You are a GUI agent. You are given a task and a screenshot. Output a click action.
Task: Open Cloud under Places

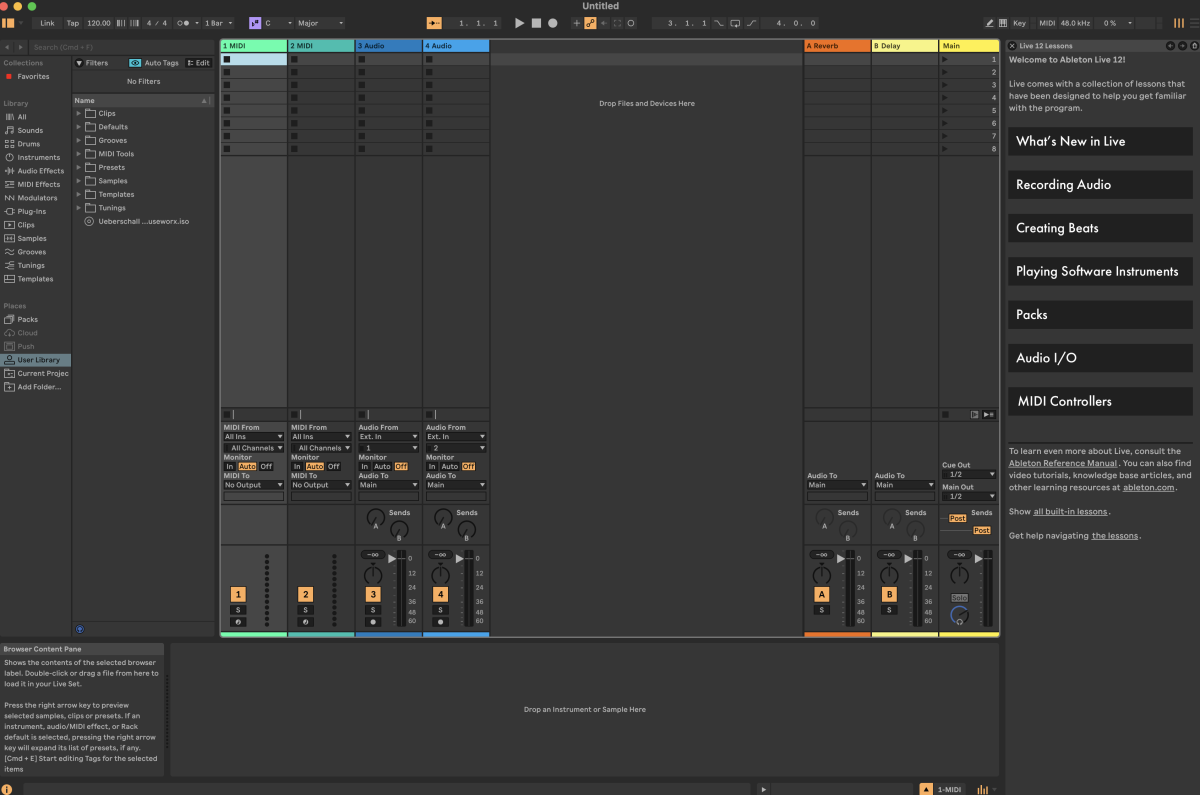click(x=27, y=333)
